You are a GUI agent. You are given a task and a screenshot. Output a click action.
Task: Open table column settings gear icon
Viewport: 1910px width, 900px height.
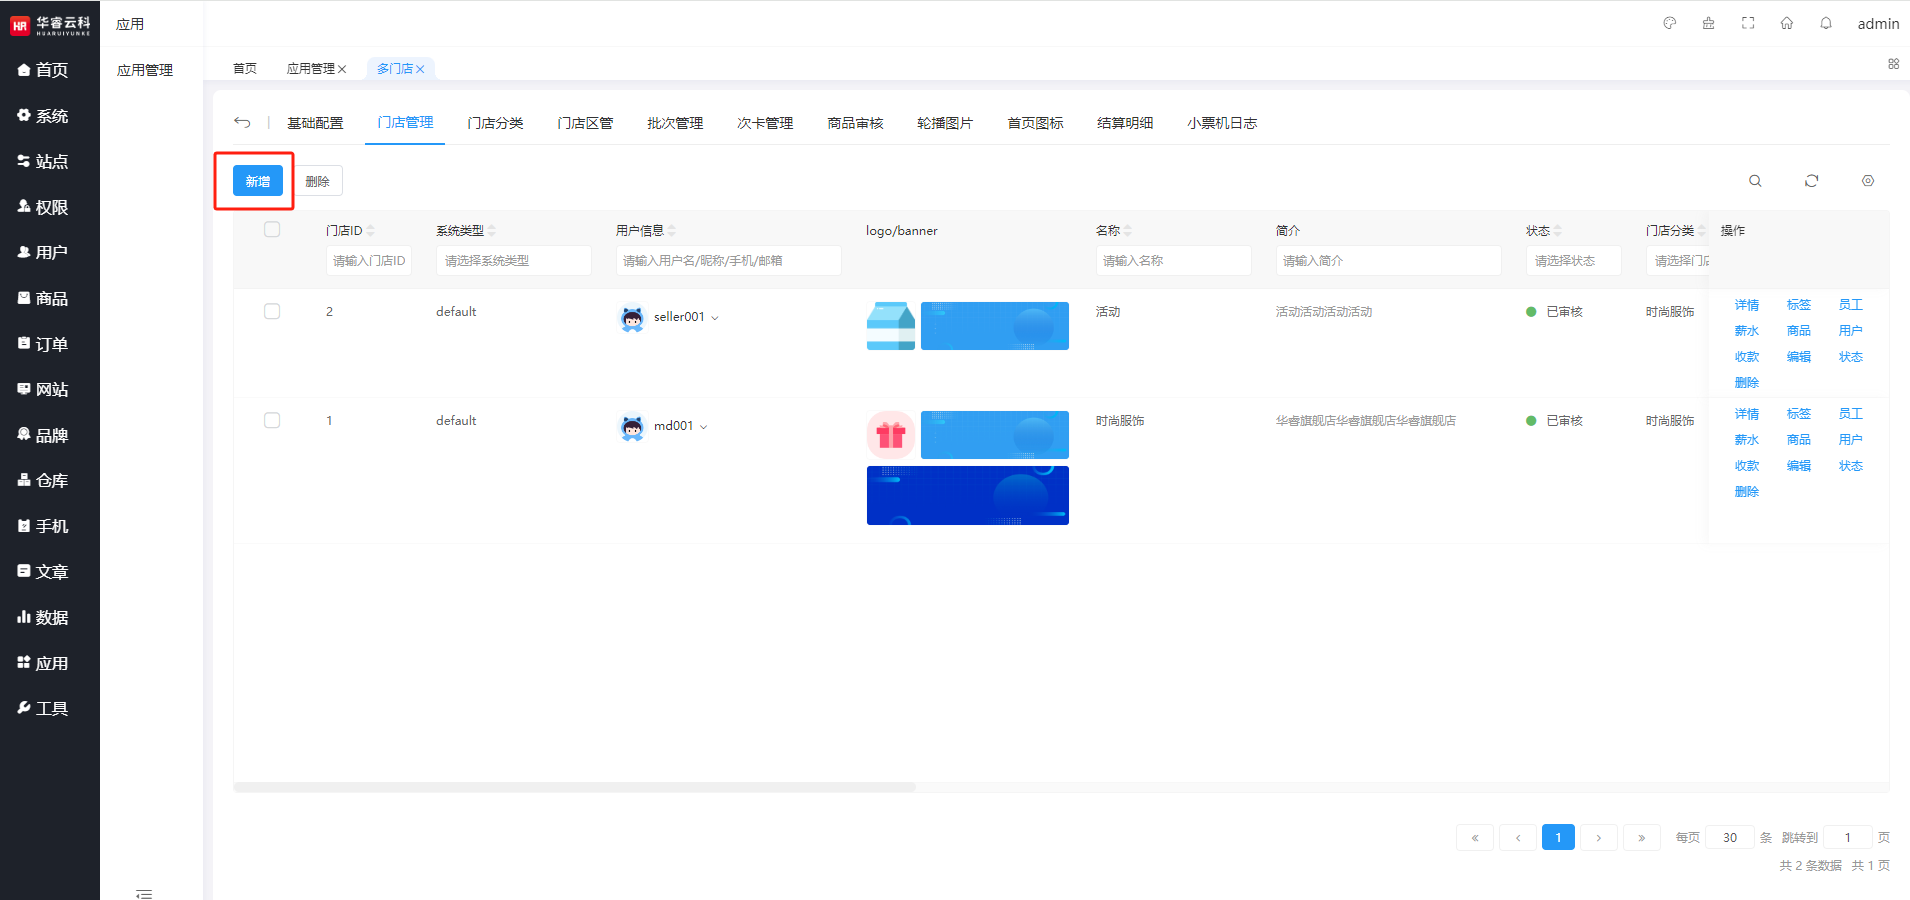pyautogui.click(x=1867, y=181)
